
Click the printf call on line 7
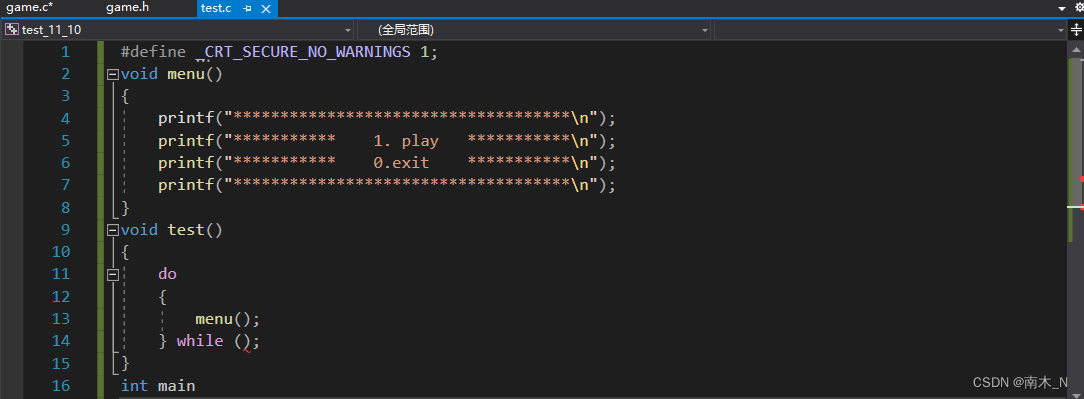coord(186,185)
